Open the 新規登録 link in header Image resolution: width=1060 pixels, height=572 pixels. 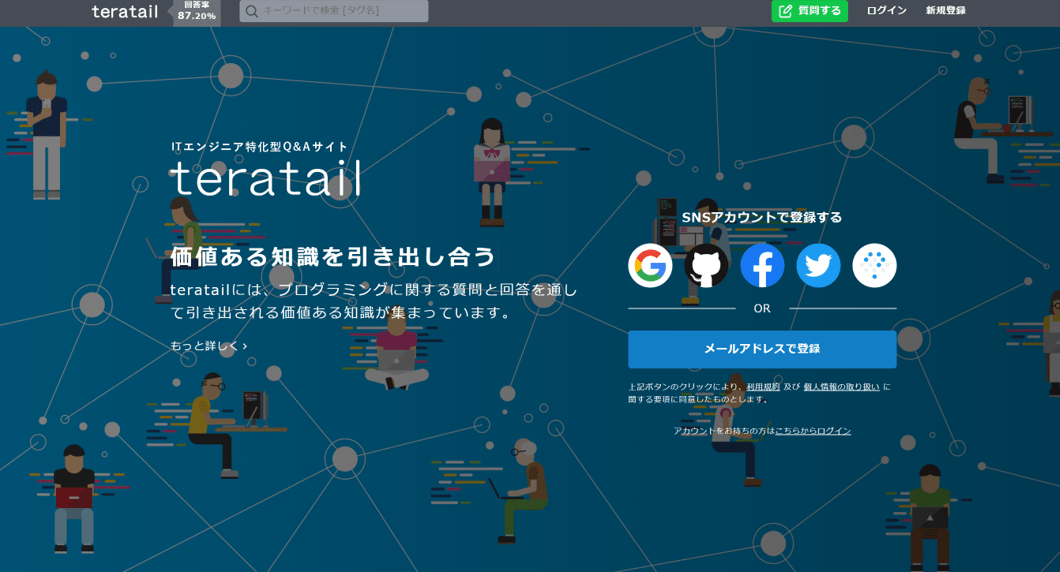[946, 11]
